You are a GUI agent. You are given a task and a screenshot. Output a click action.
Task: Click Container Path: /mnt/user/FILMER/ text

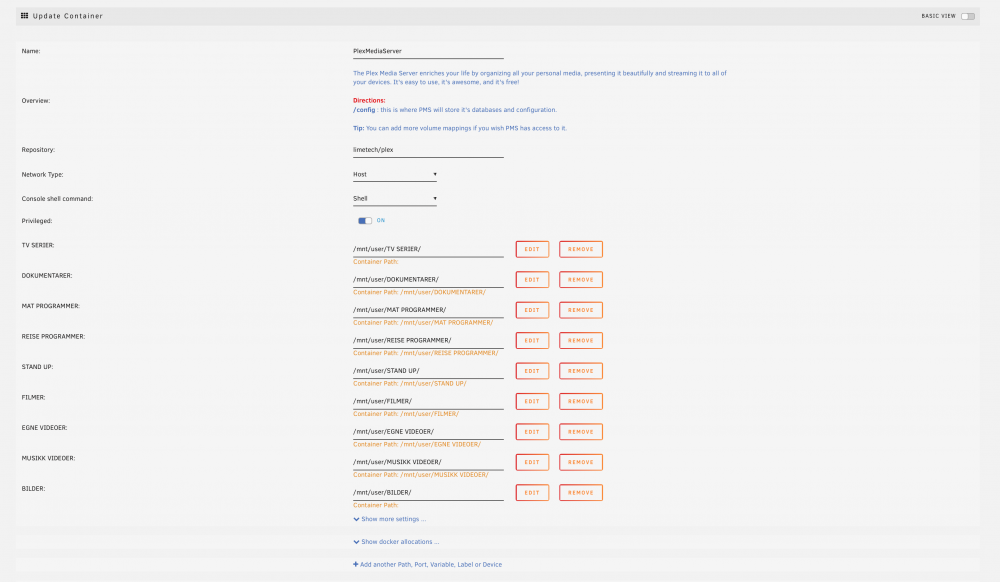pyautogui.click(x=406, y=414)
